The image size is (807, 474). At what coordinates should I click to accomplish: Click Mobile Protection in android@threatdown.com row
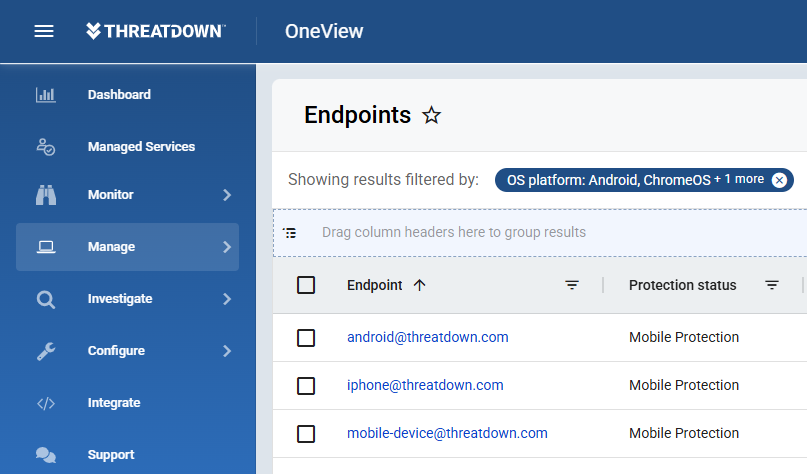(684, 337)
